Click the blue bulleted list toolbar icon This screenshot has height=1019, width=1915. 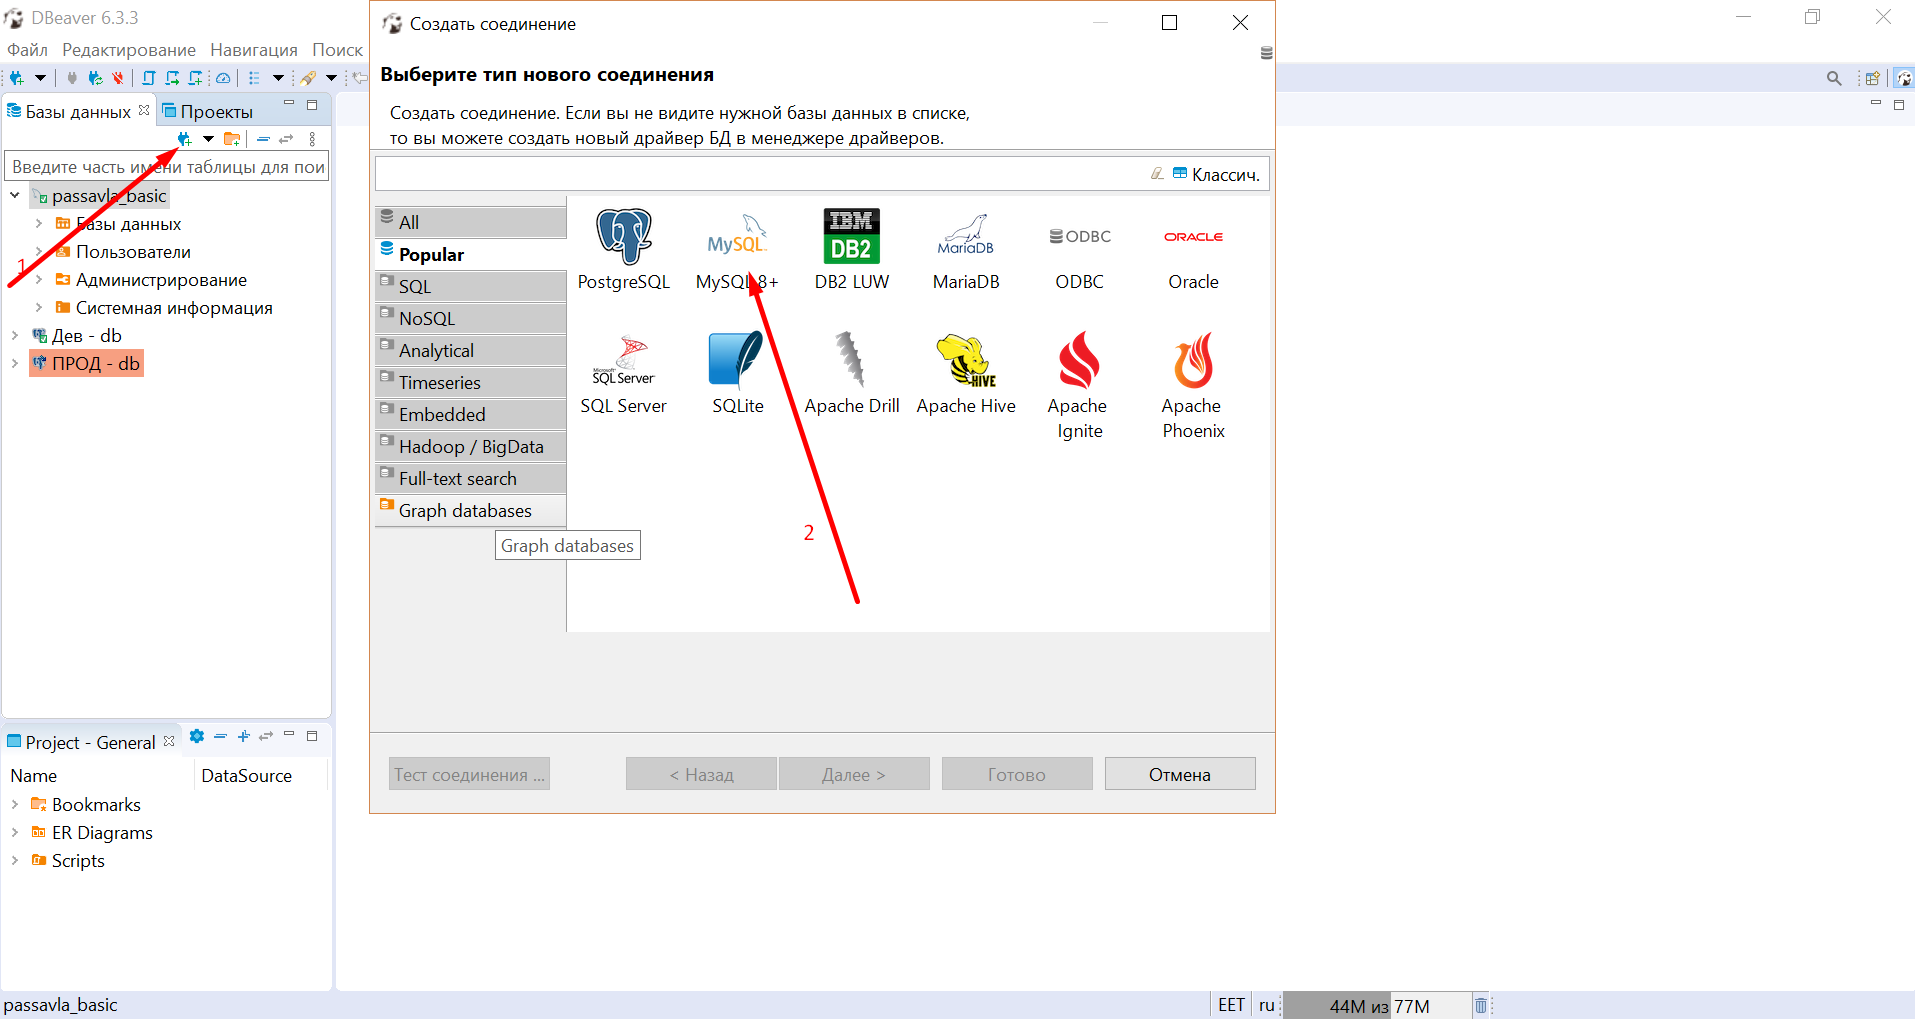[254, 78]
